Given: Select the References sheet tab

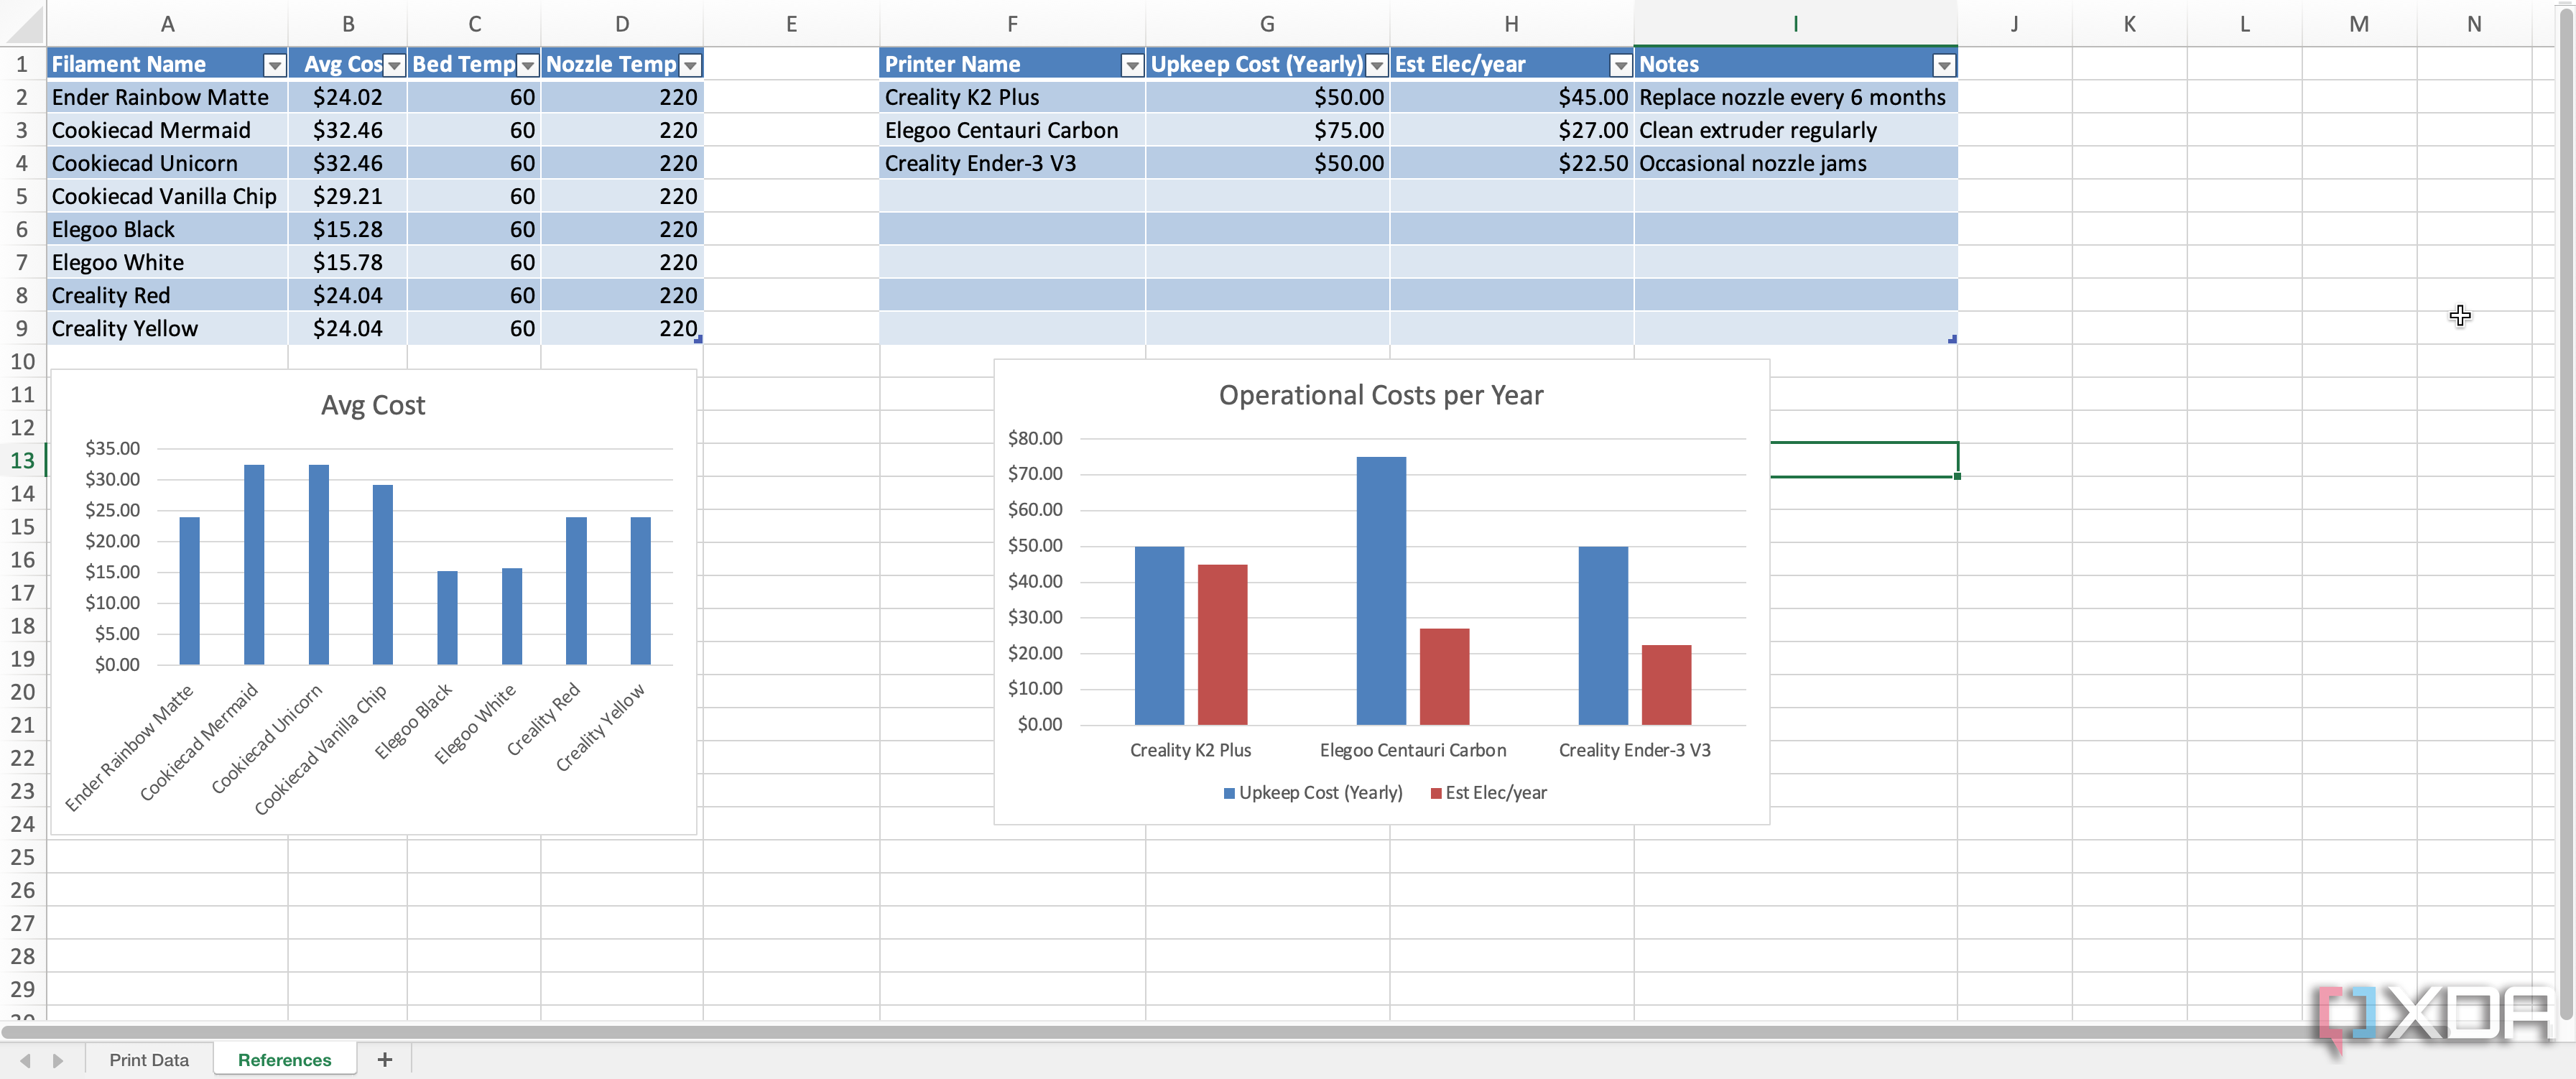Looking at the screenshot, I should (x=284, y=1059).
